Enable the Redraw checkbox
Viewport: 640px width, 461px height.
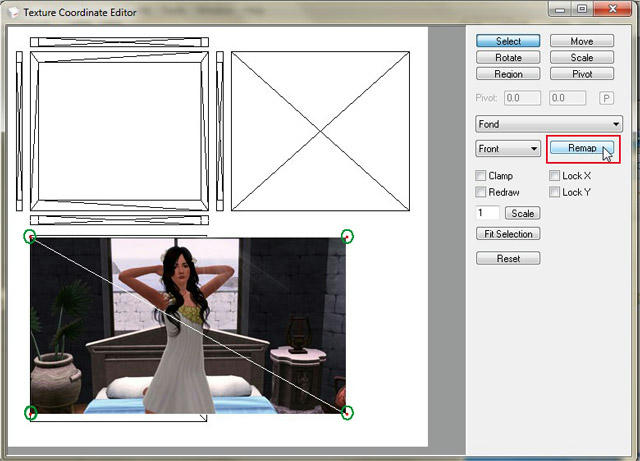tap(480, 192)
